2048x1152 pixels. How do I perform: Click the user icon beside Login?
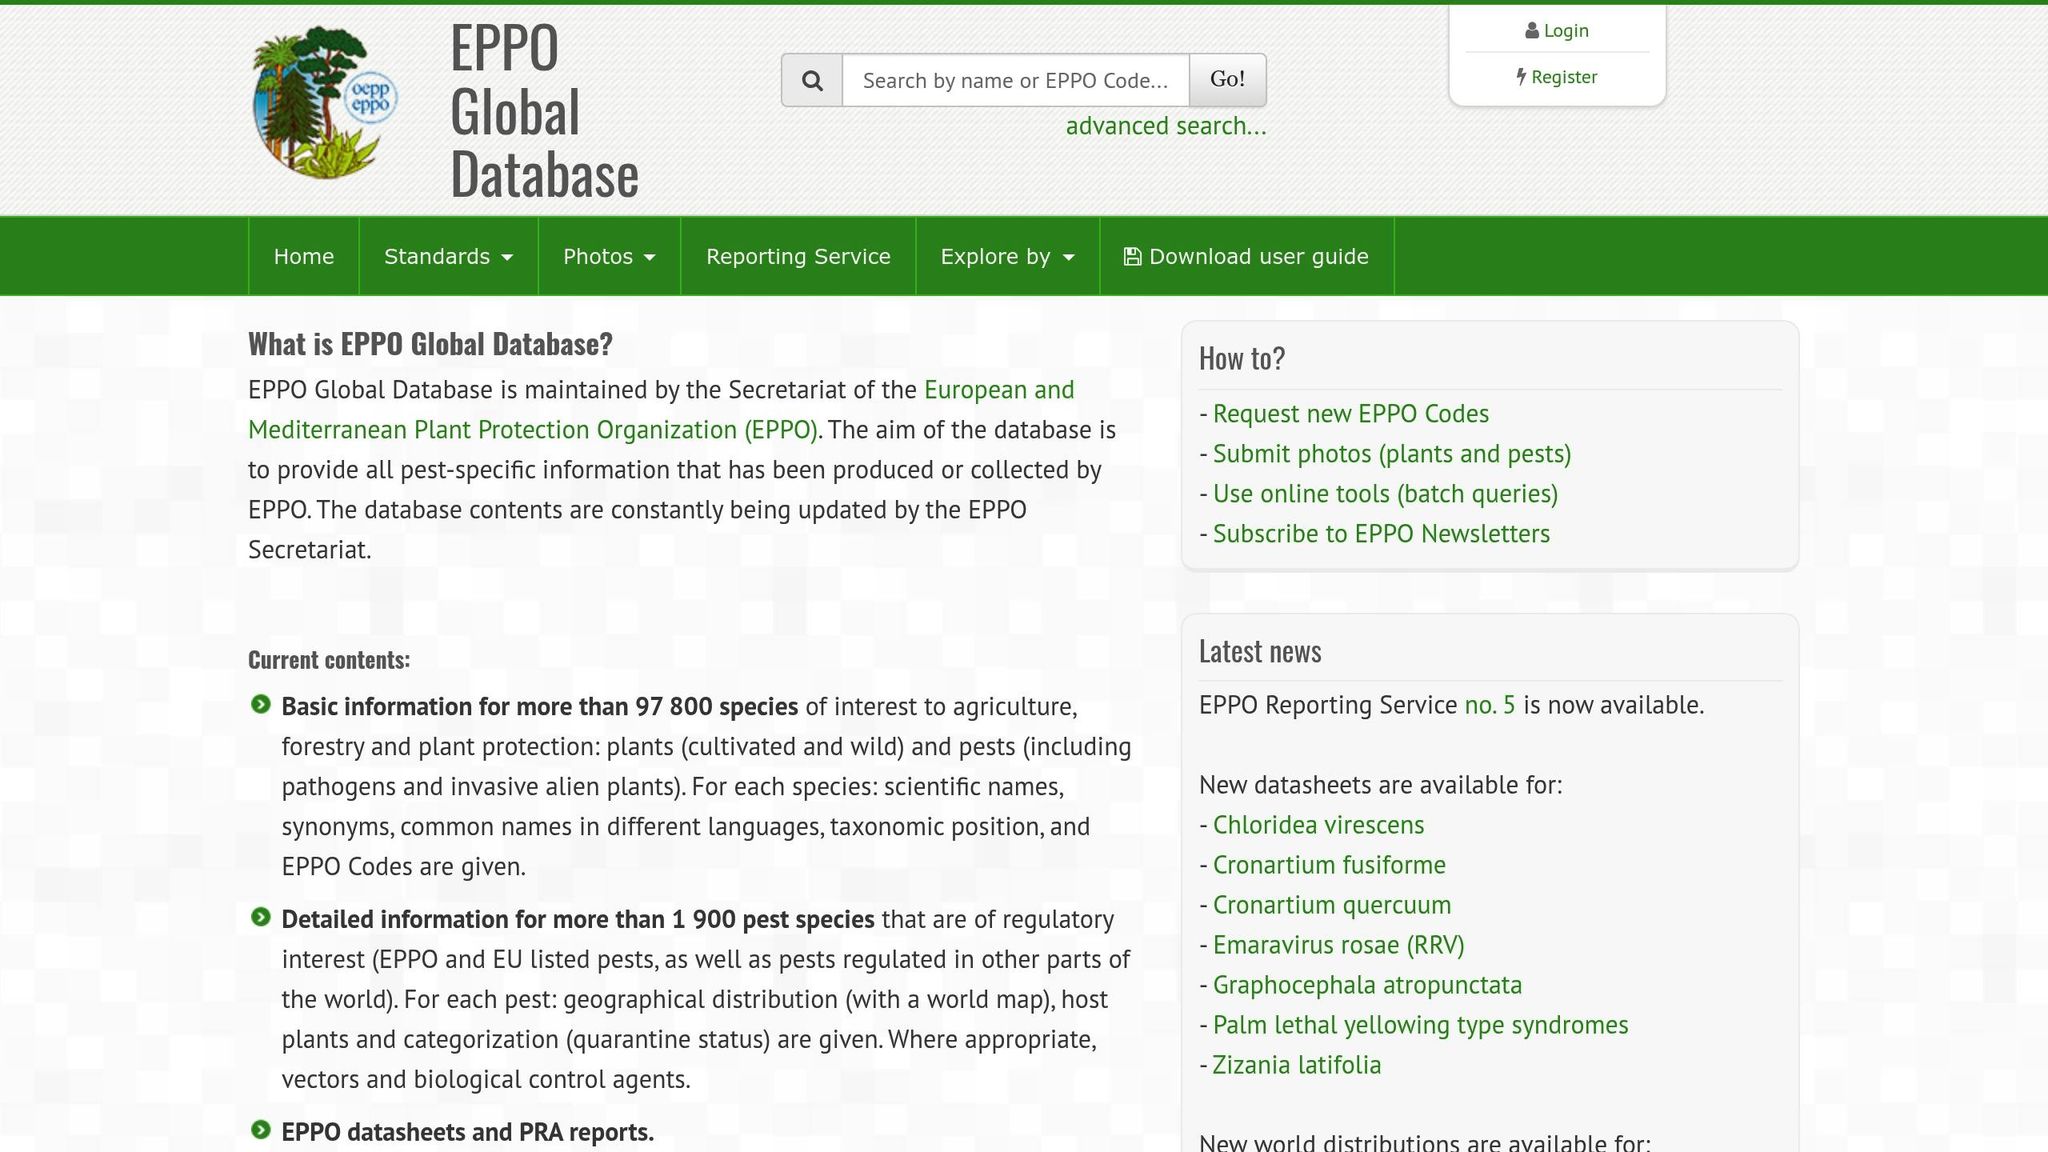tap(1531, 31)
